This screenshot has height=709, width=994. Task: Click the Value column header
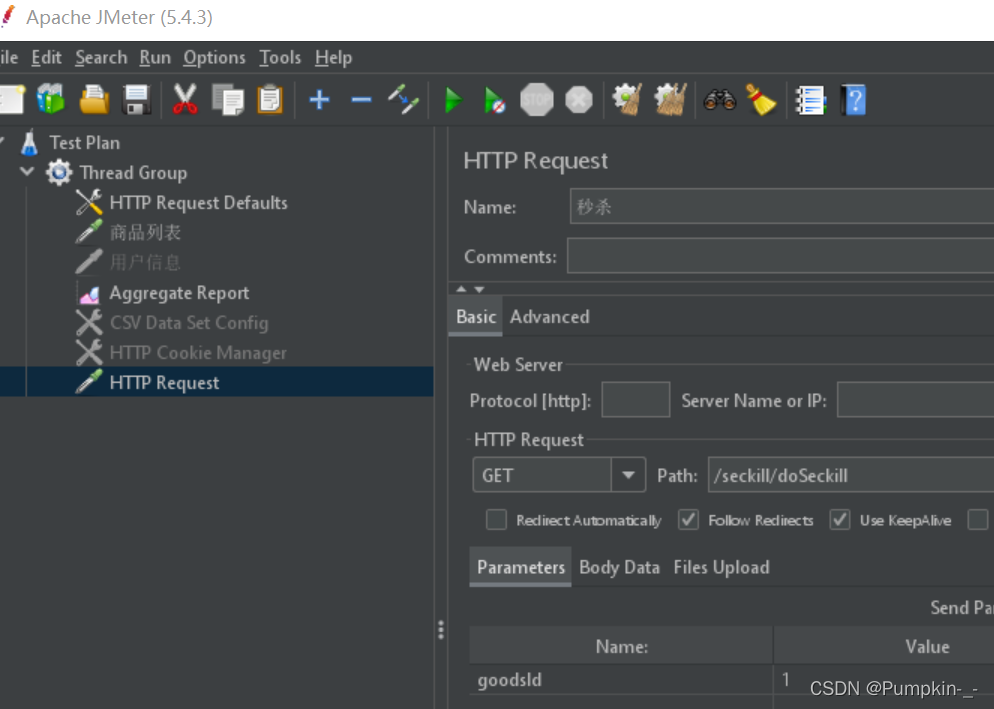(x=927, y=647)
